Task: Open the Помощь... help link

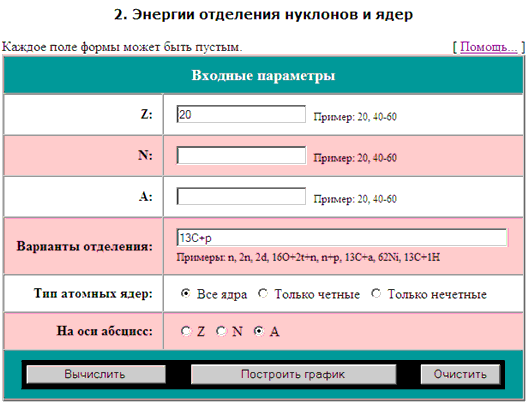Action: [x=489, y=47]
